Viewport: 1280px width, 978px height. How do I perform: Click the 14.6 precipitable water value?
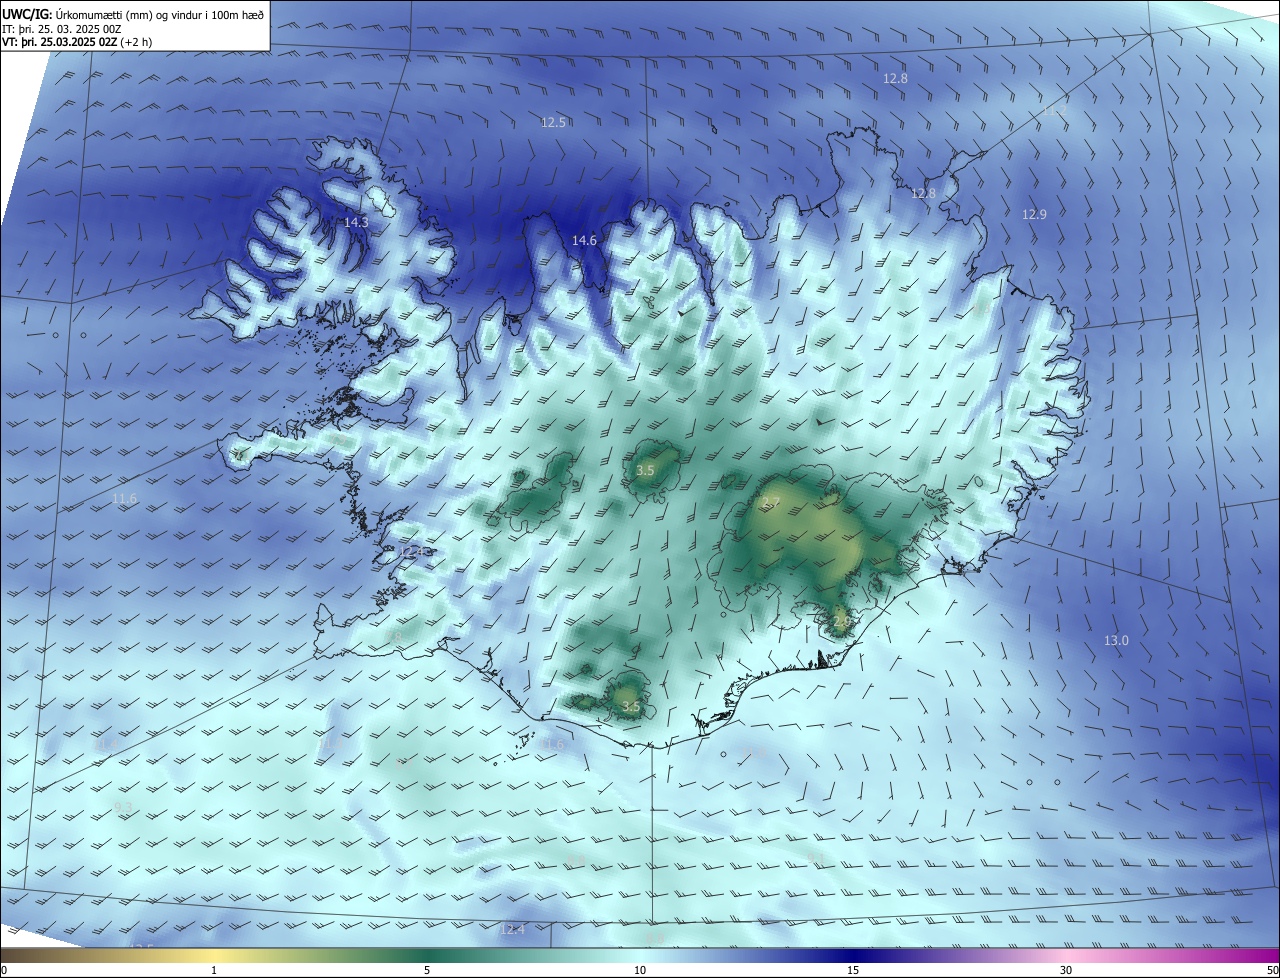tap(584, 240)
